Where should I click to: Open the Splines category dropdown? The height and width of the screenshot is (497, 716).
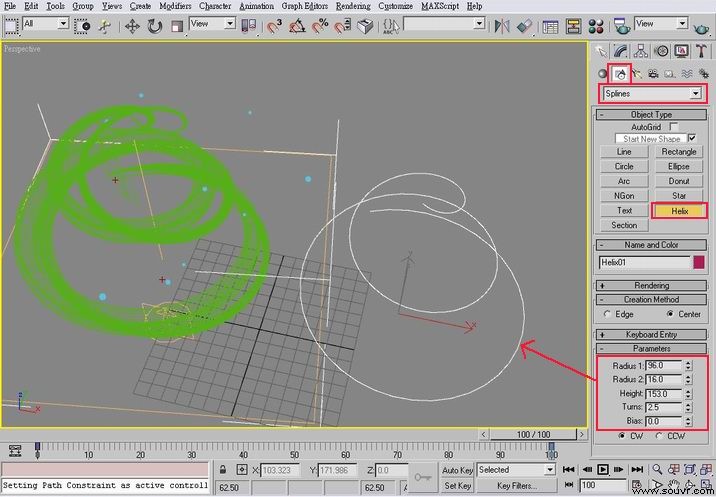pos(652,93)
